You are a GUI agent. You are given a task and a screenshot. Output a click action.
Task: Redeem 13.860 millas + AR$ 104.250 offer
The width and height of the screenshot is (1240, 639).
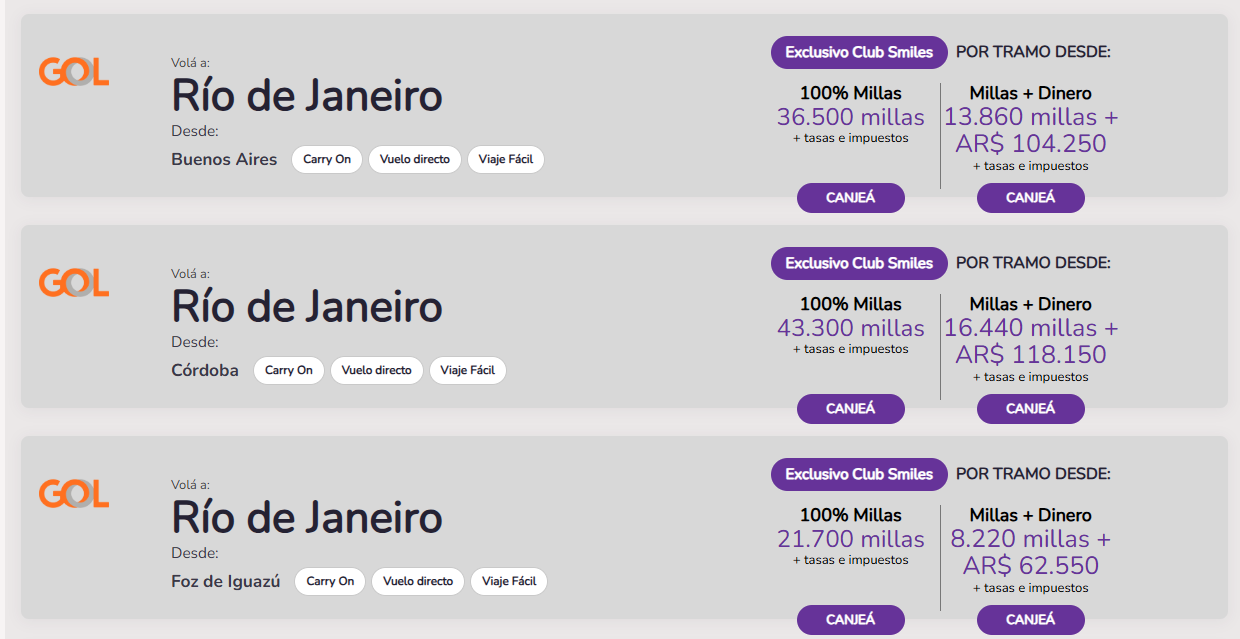(1031, 198)
